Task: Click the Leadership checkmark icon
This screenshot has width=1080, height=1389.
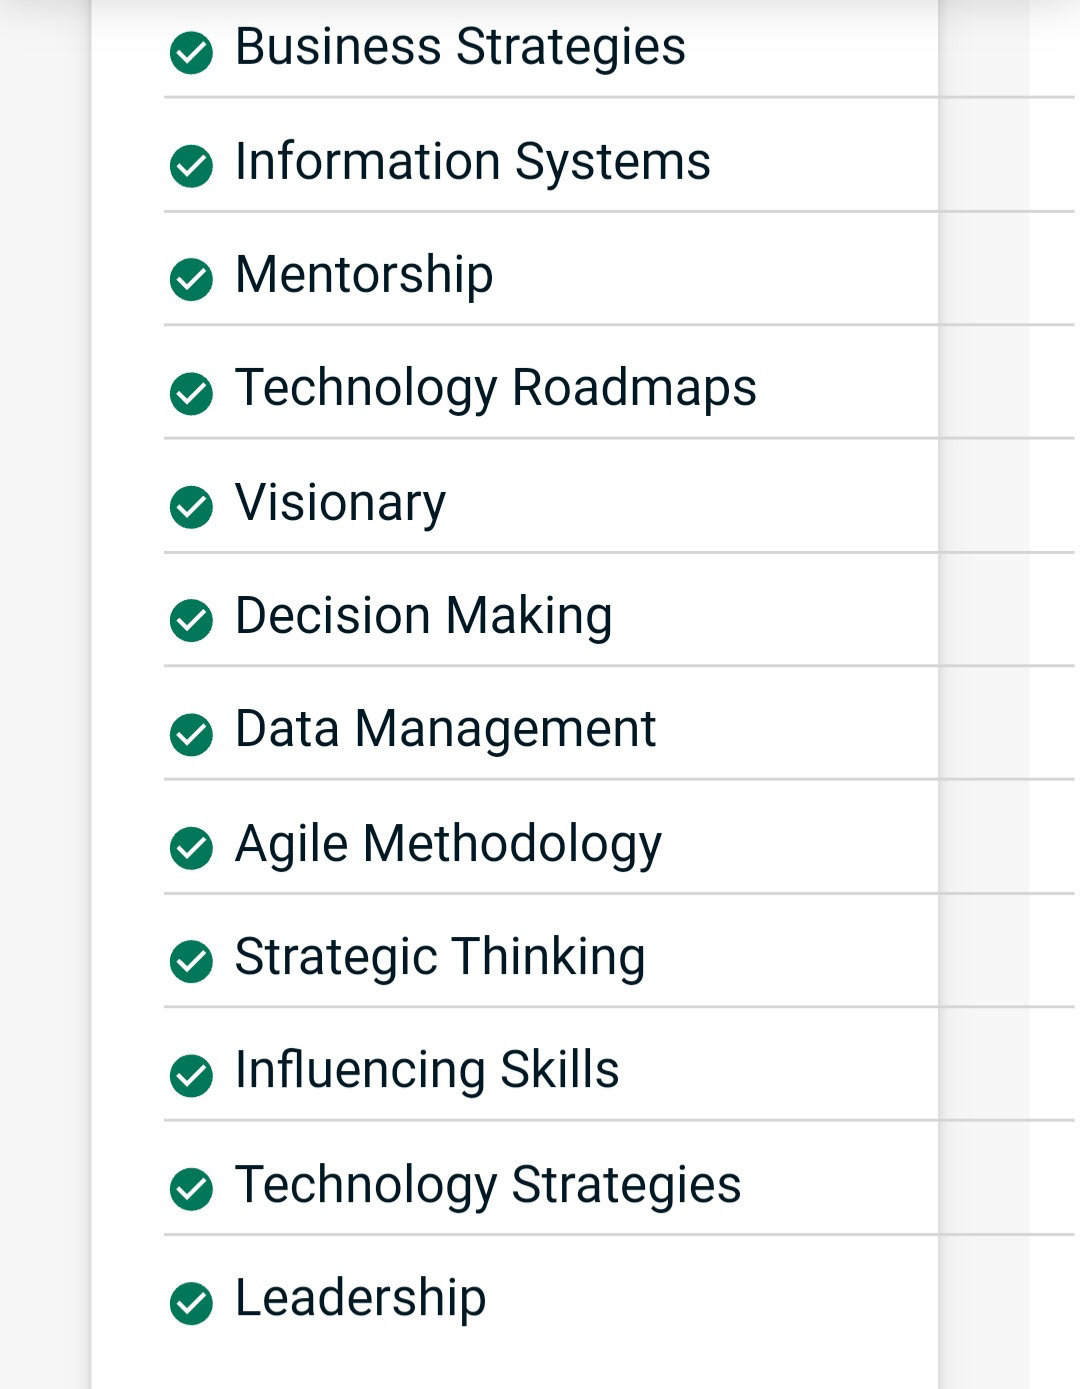Action: click(x=191, y=1303)
